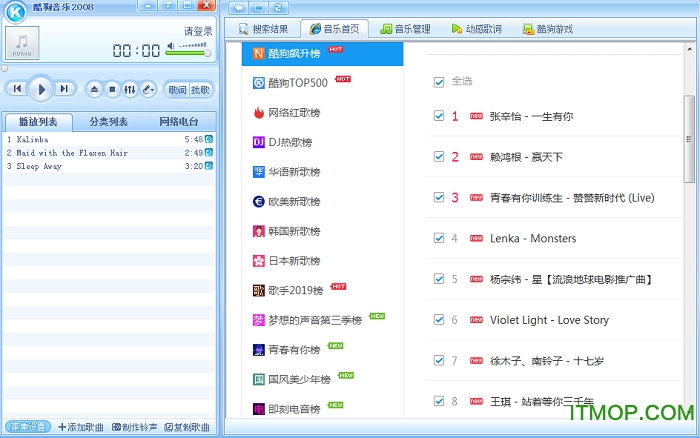
Task: Uncheck song 1 张辛怡 - 一生有你
Action: (439, 116)
